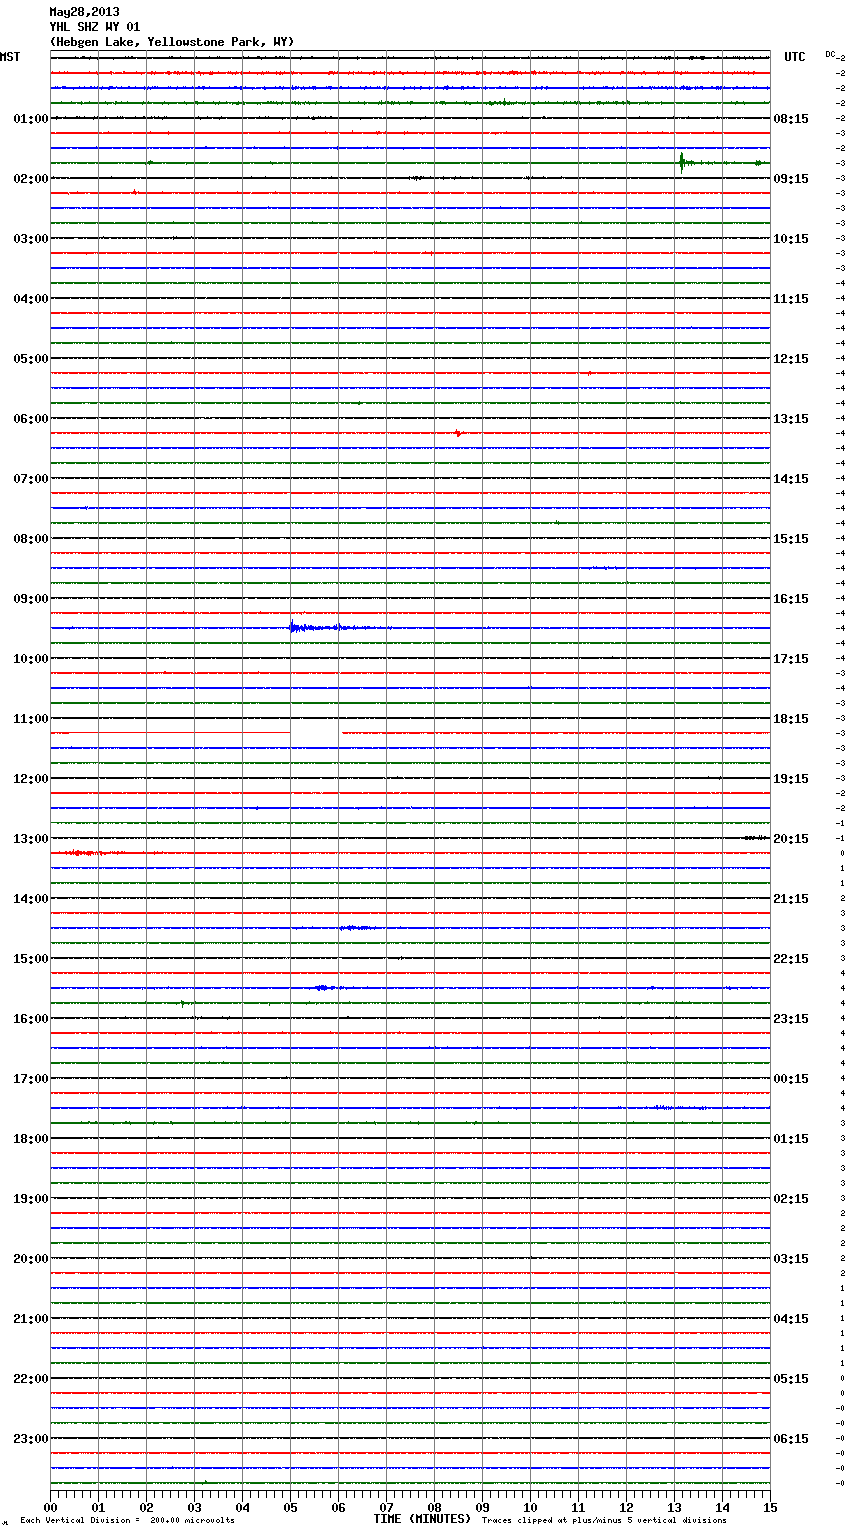Click the 09:15 UTC time label

791,179
